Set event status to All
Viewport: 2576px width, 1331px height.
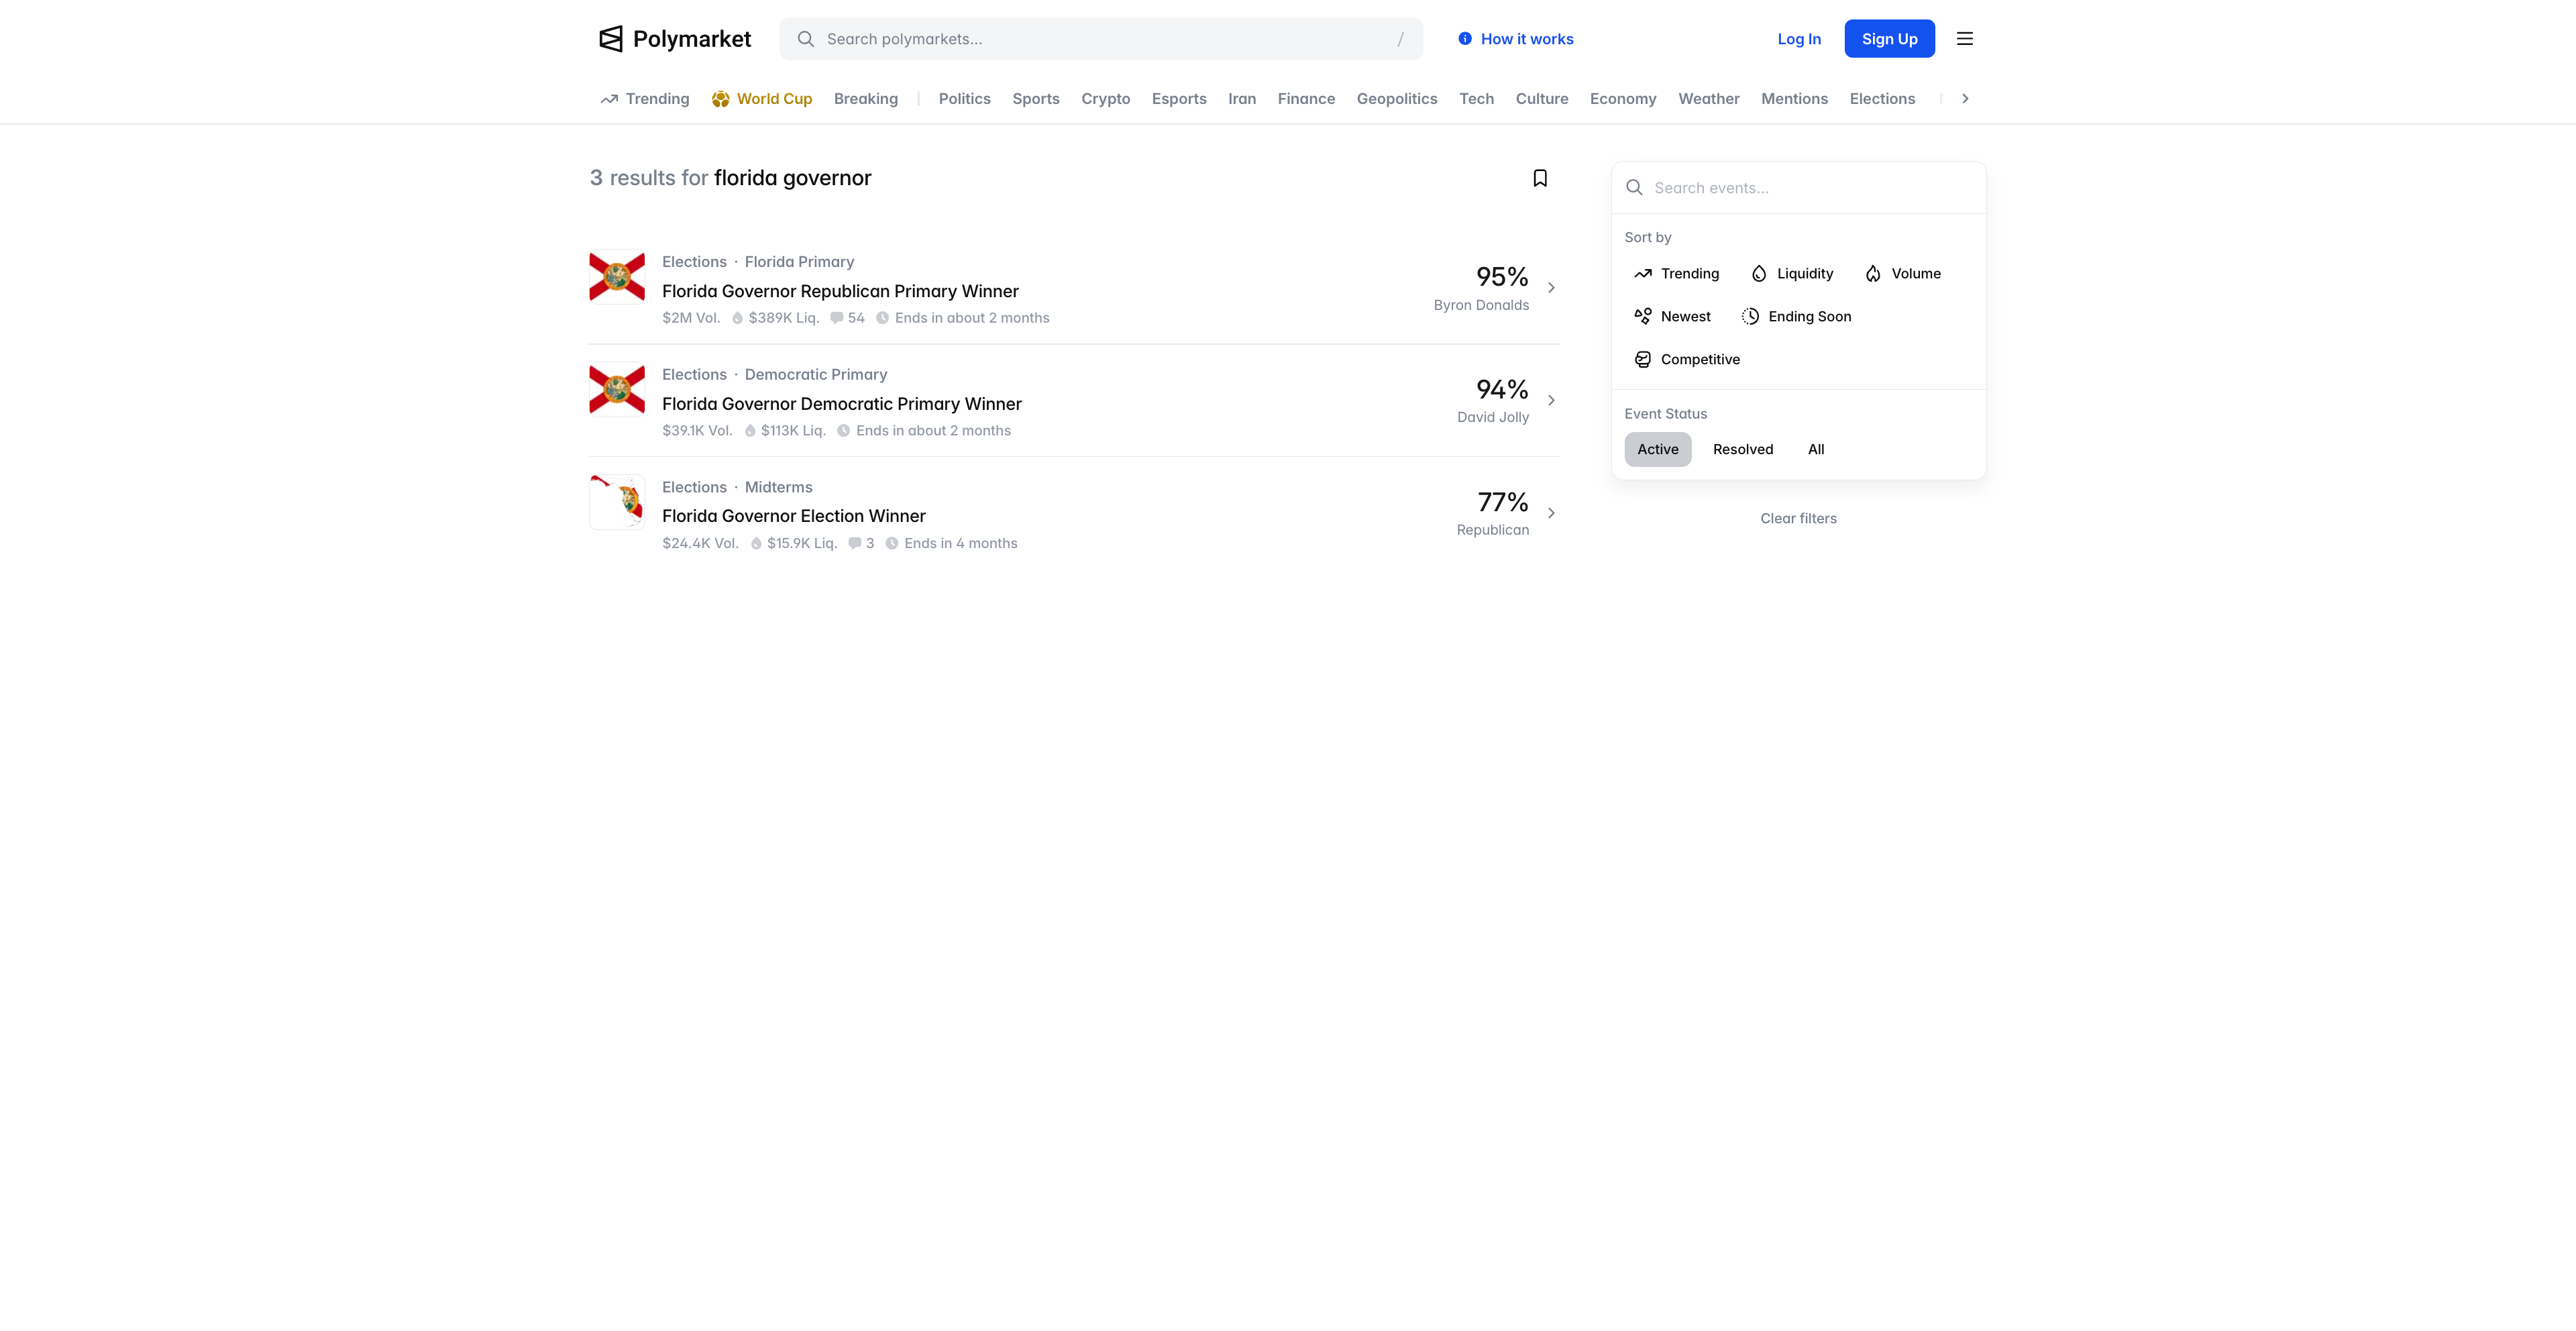(1816, 450)
